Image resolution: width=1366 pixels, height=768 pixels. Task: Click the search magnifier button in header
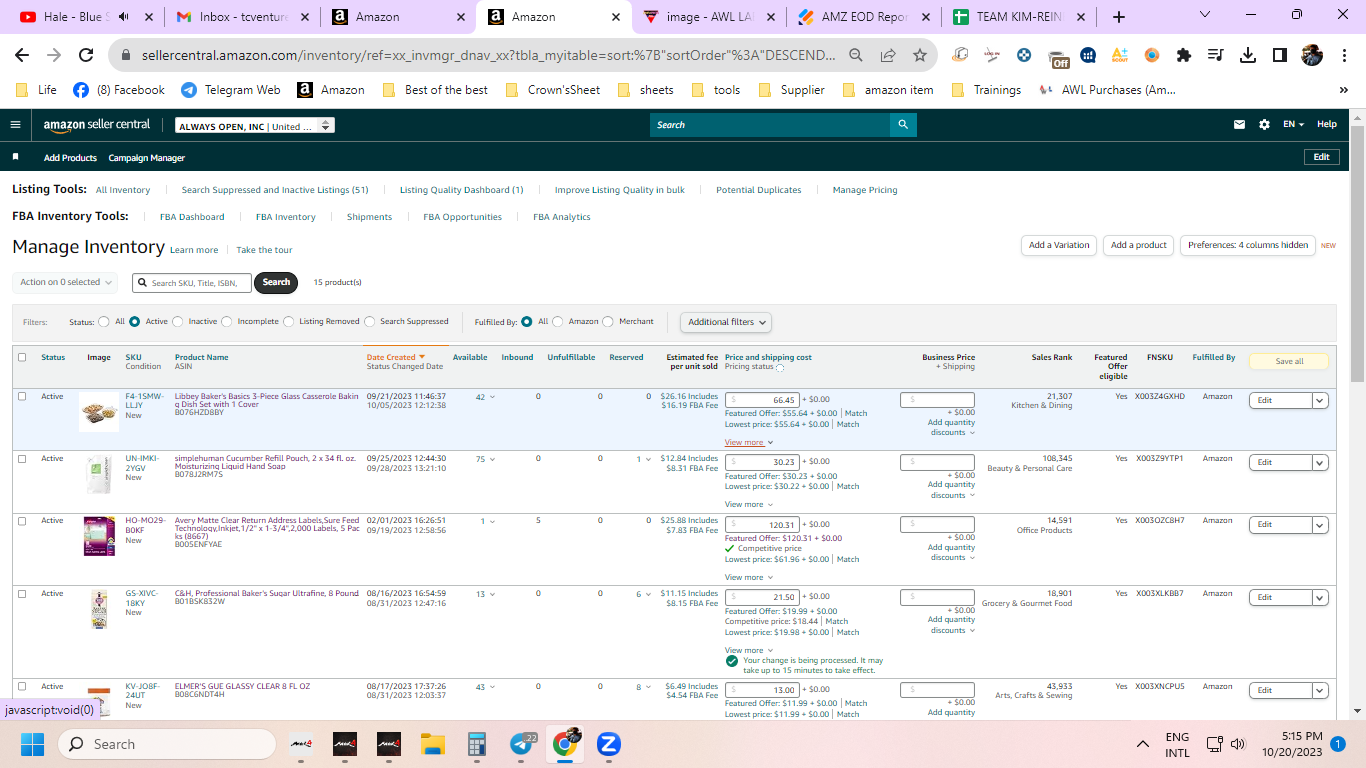coord(903,125)
